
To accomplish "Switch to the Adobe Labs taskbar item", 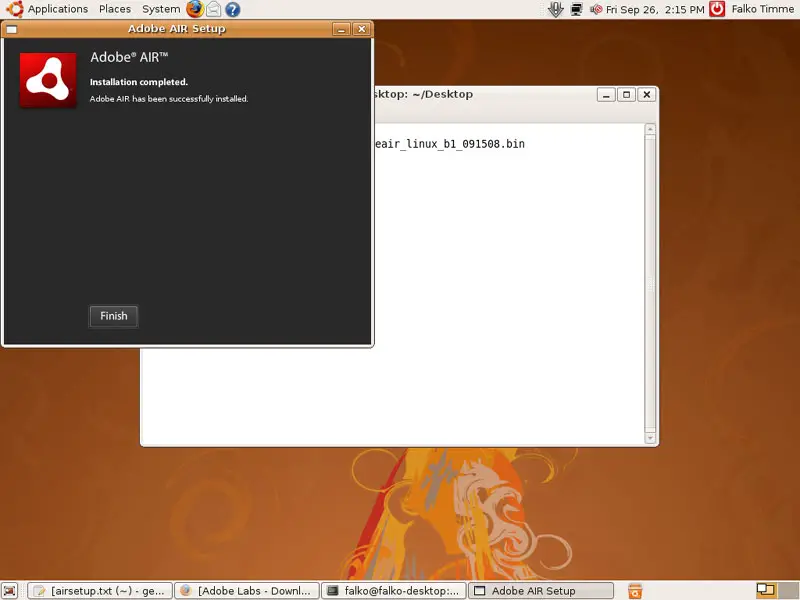I will (x=247, y=590).
